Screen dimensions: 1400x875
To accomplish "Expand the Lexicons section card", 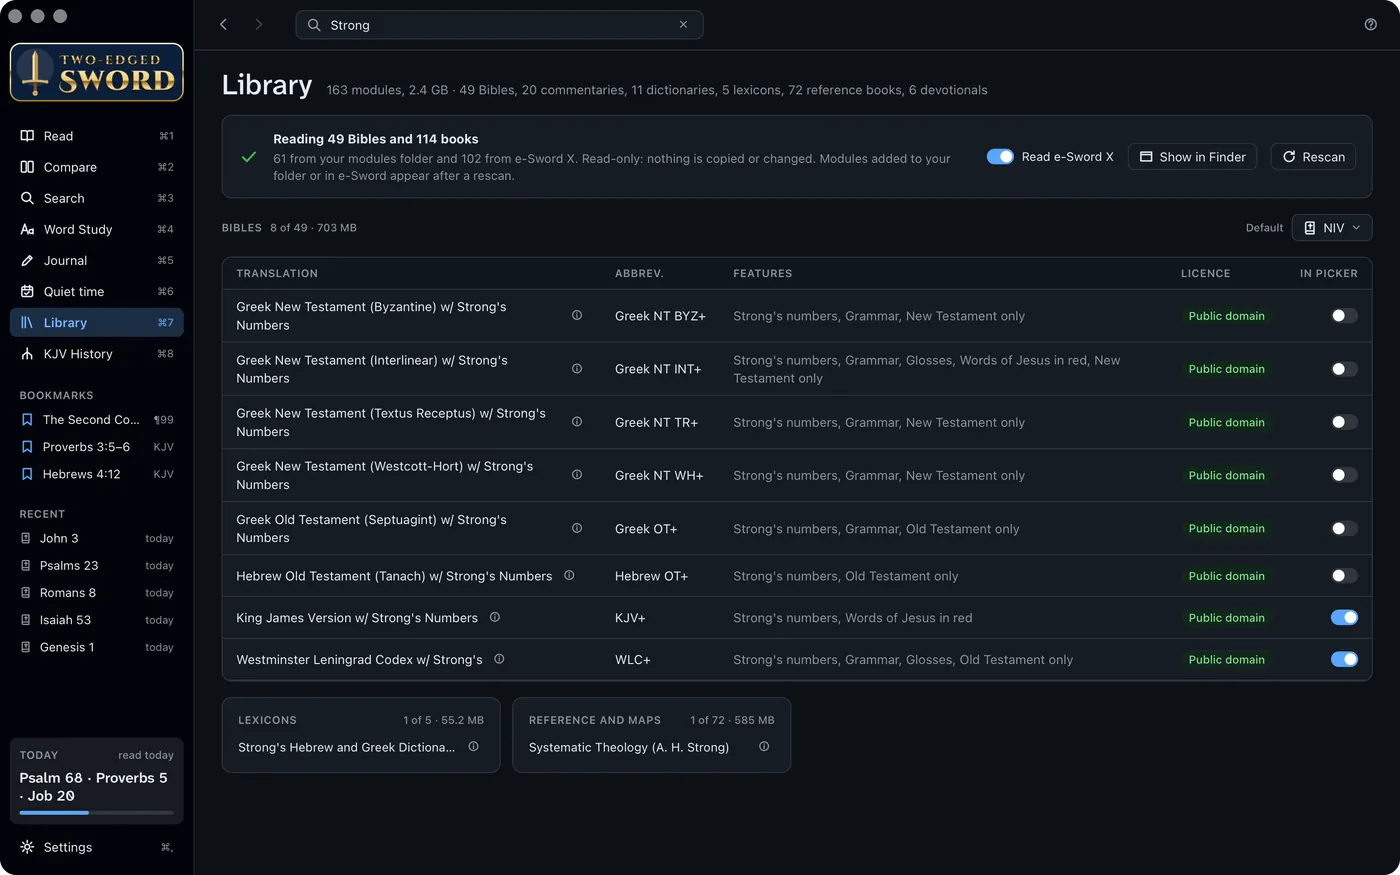I will pyautogui.click(x=361, y=735).
